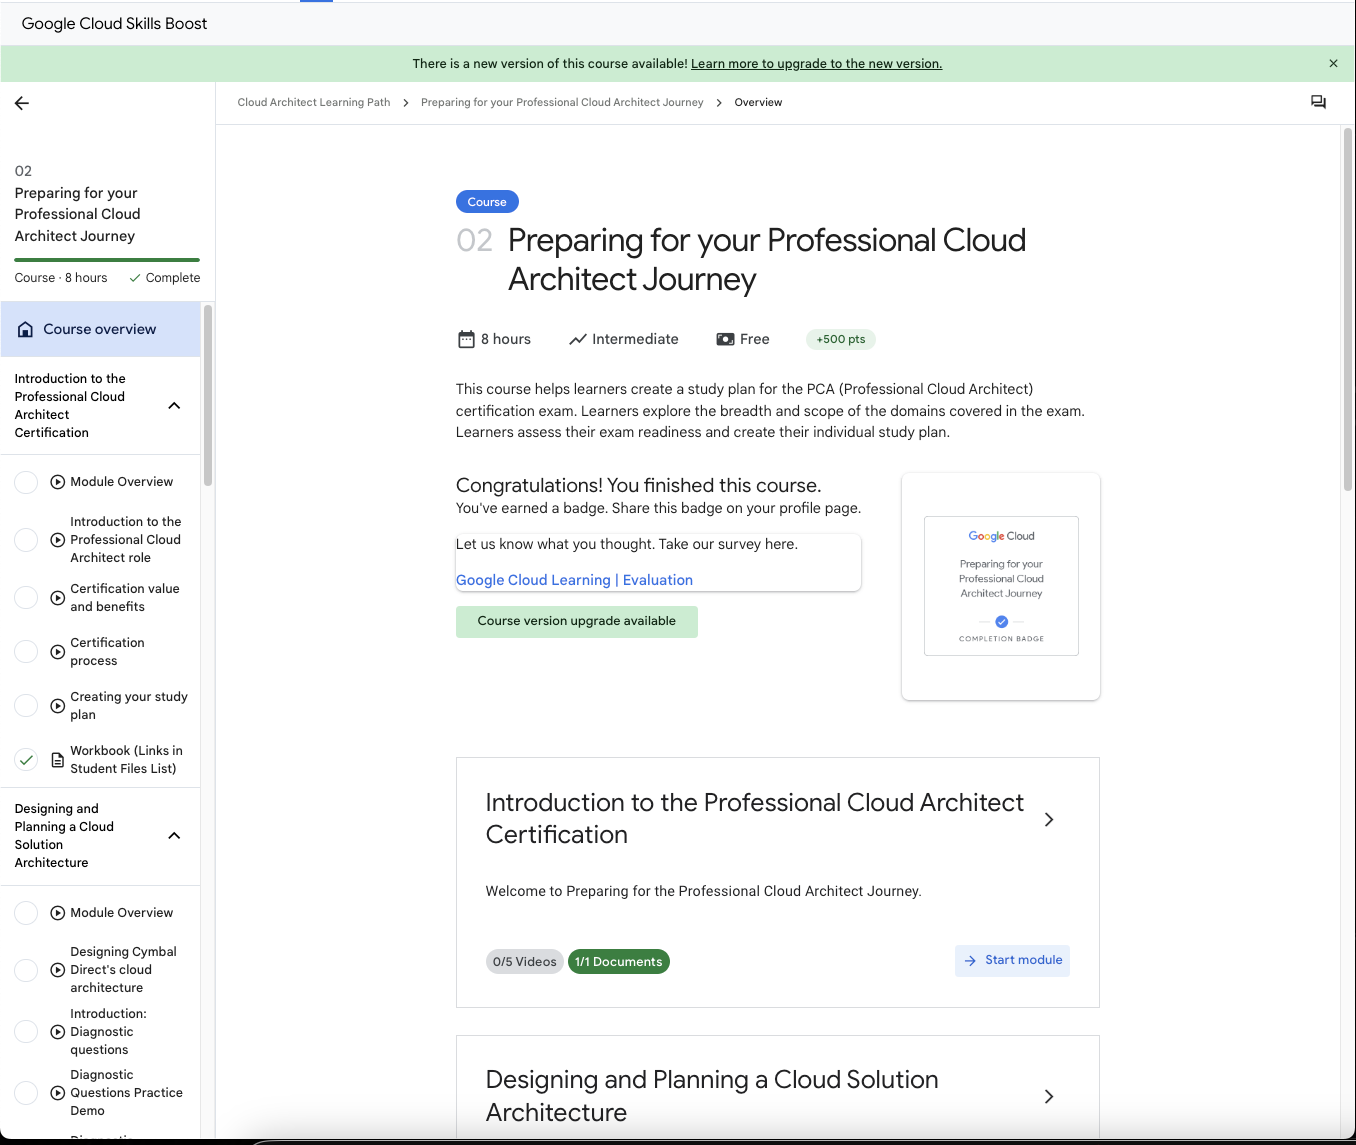The height and width of the screenshot is (1145, 1356).
Task: Click the Free price icon
Action: tap(725, 339)
